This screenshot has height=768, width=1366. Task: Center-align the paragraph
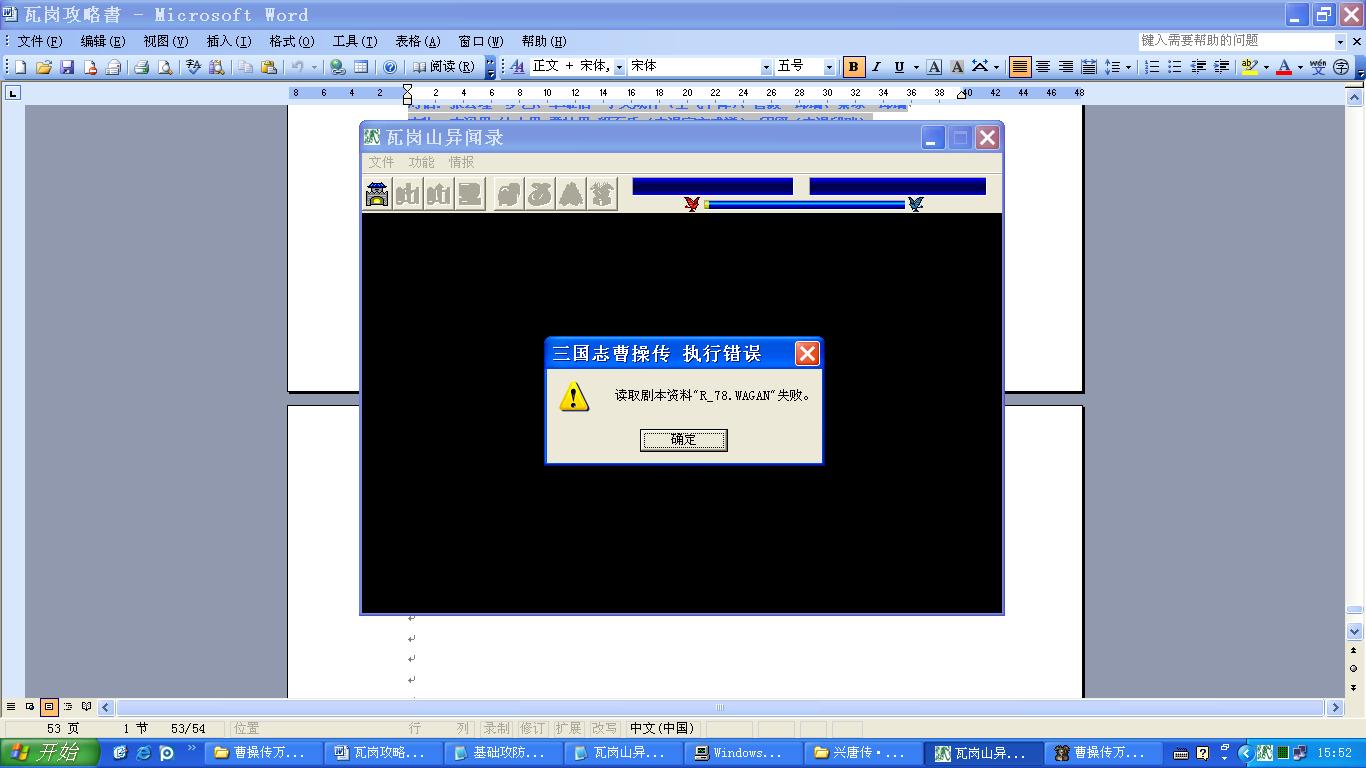[x=1043, y=67]
